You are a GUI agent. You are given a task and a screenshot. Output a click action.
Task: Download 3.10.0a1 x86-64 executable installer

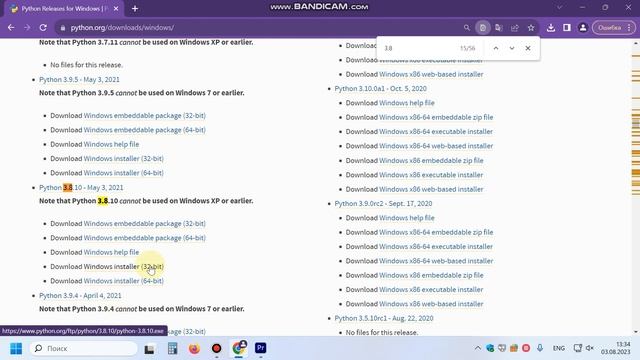(x=436, y=132)
